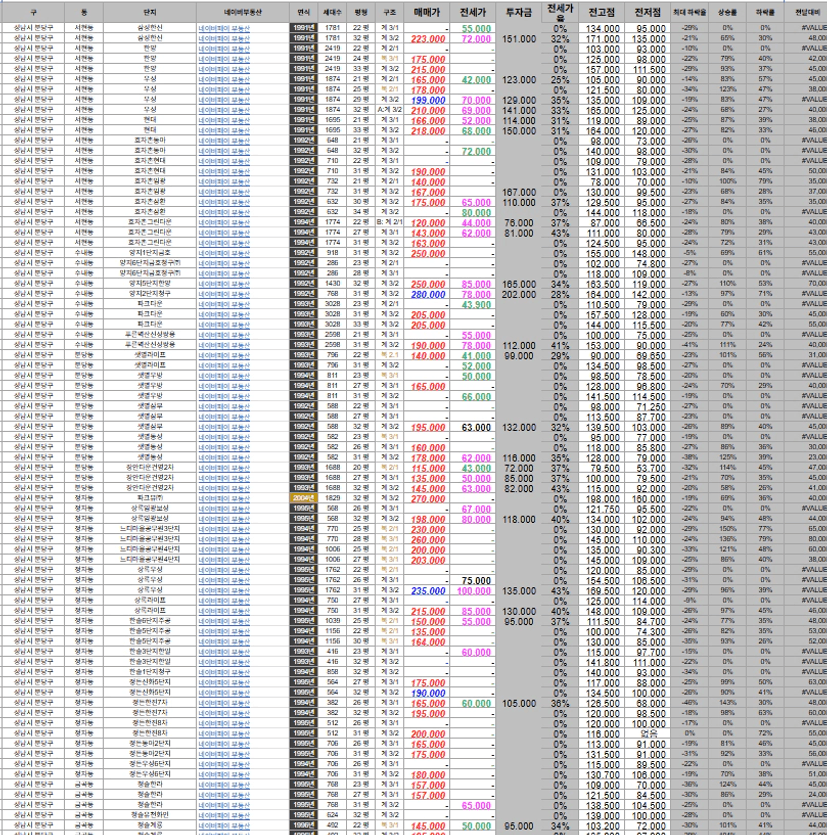
Task: Select the 전세가율 column header
Action: pyautogui.click(x=560, y=11)
